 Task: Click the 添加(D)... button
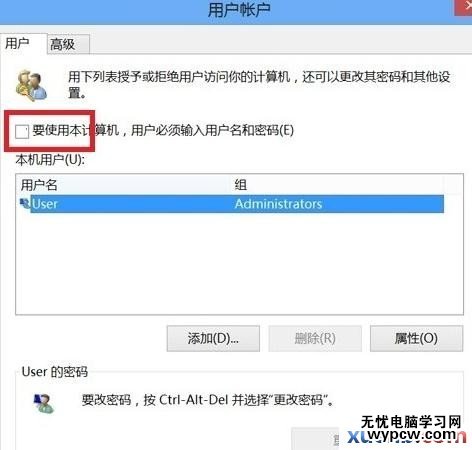[213, 339]
